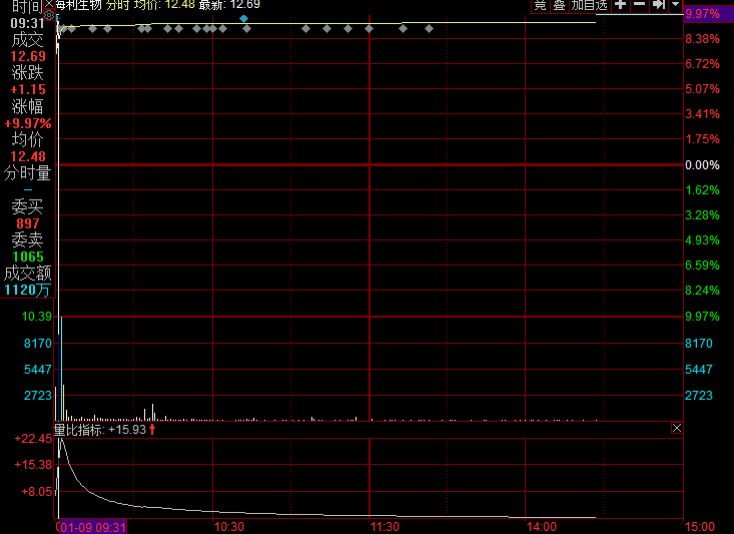Click the 量比指标 indicator label

[x=79, y=430]
